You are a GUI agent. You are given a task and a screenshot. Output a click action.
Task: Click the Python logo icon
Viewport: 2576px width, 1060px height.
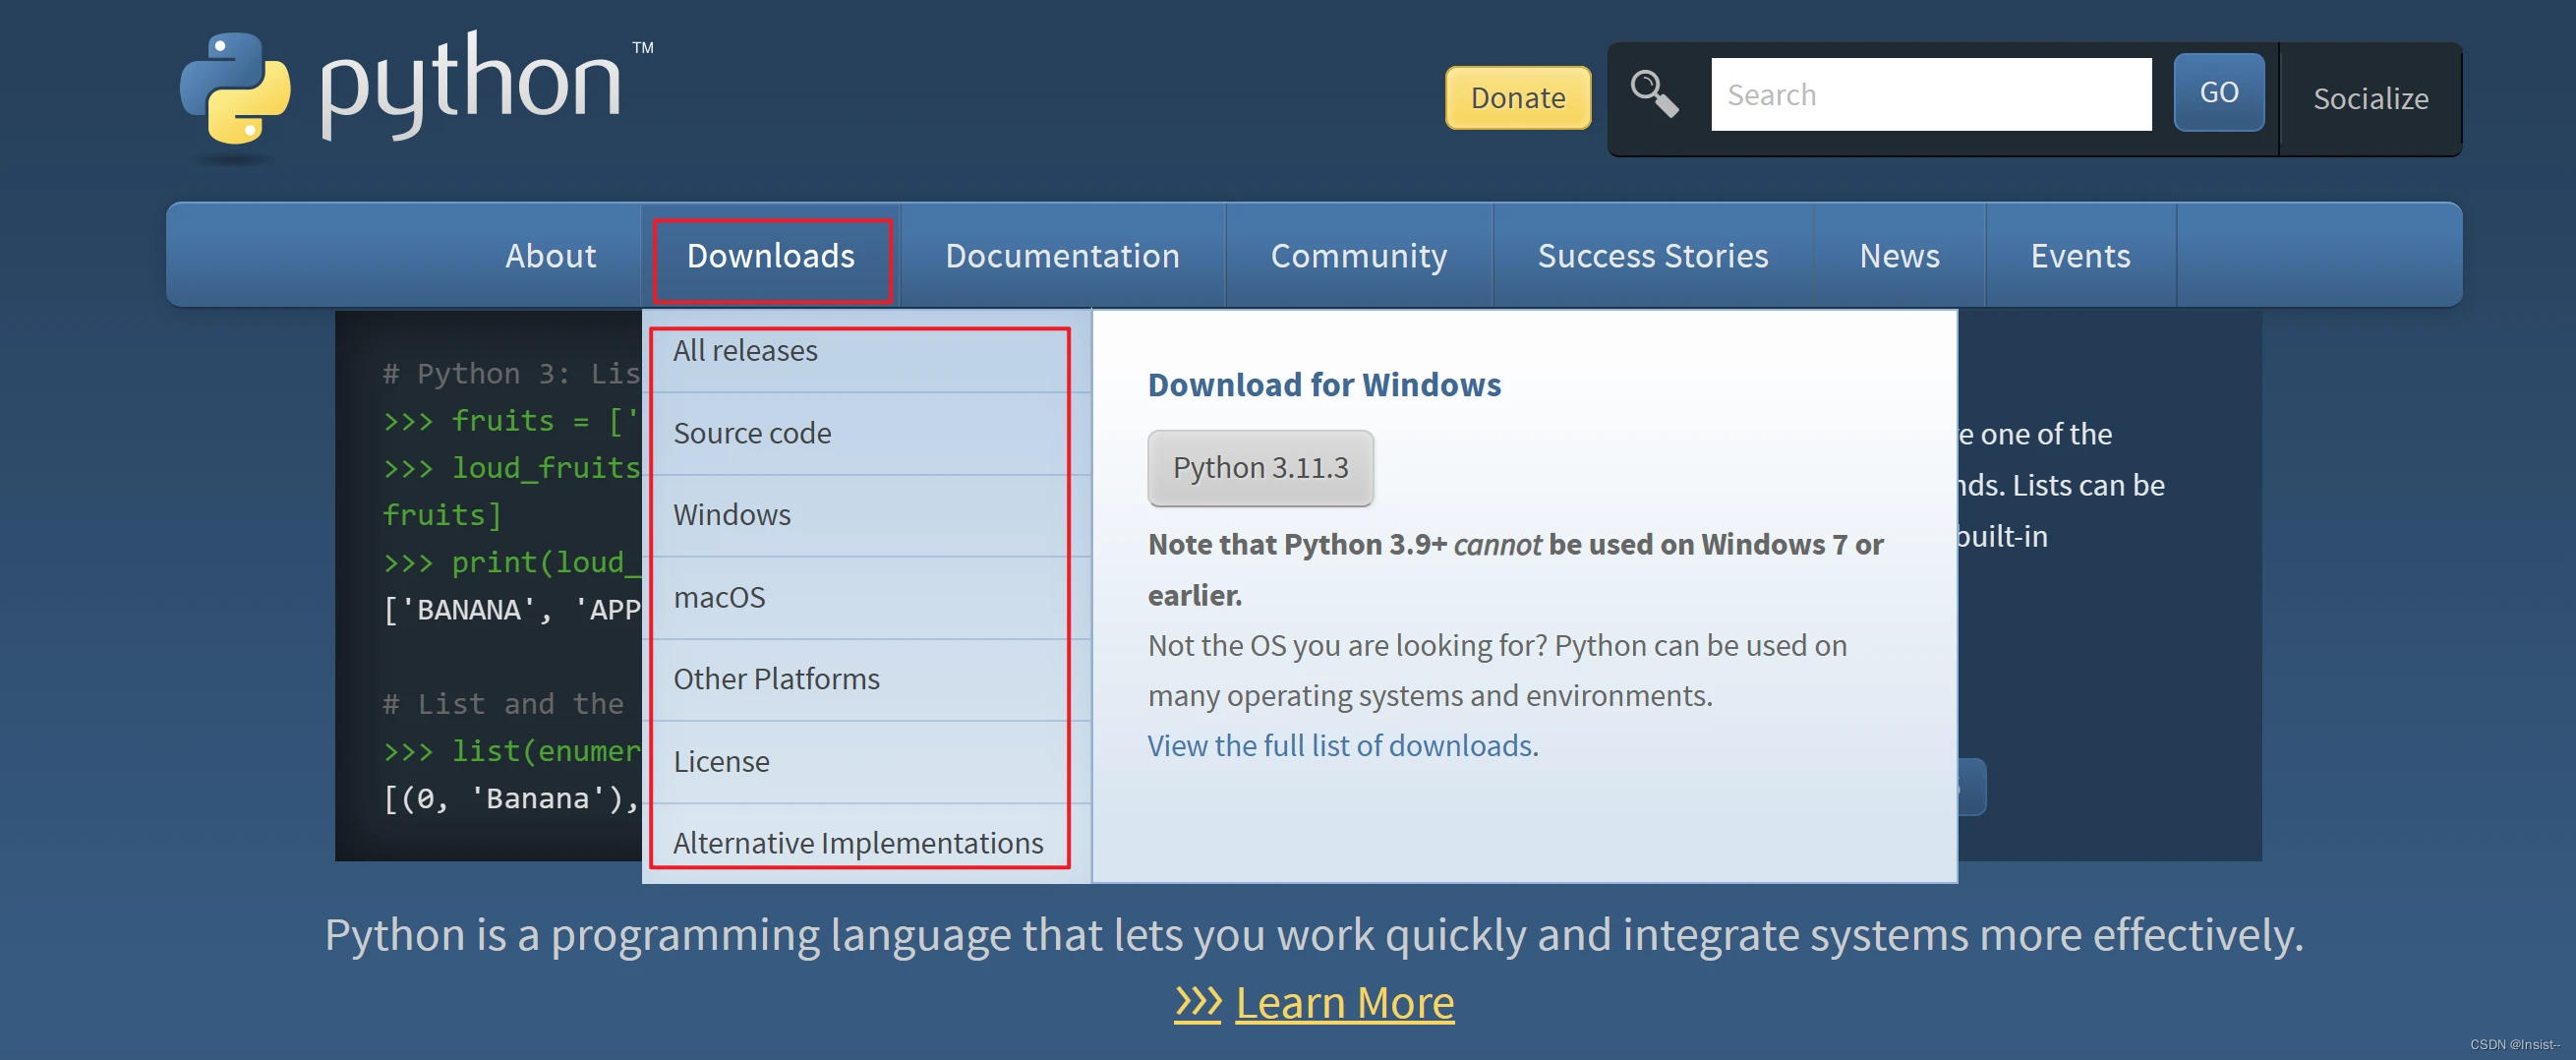pos(235,90)
